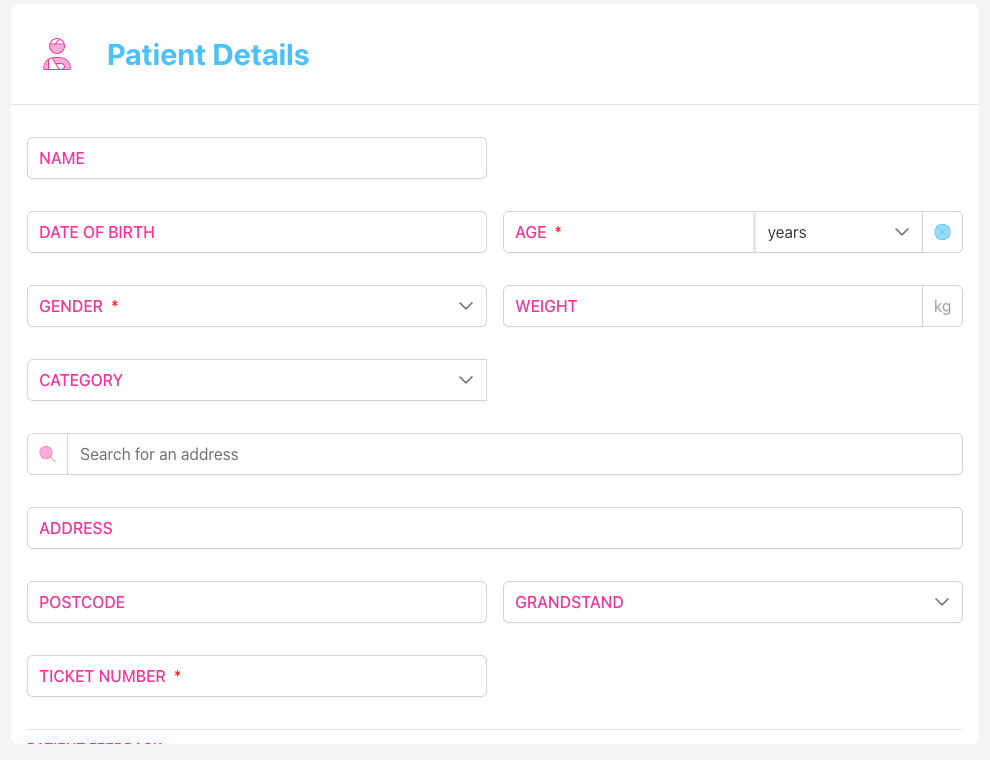Open the age units dropdown showing years
The image size is (990, 760).
click(838, 231)
